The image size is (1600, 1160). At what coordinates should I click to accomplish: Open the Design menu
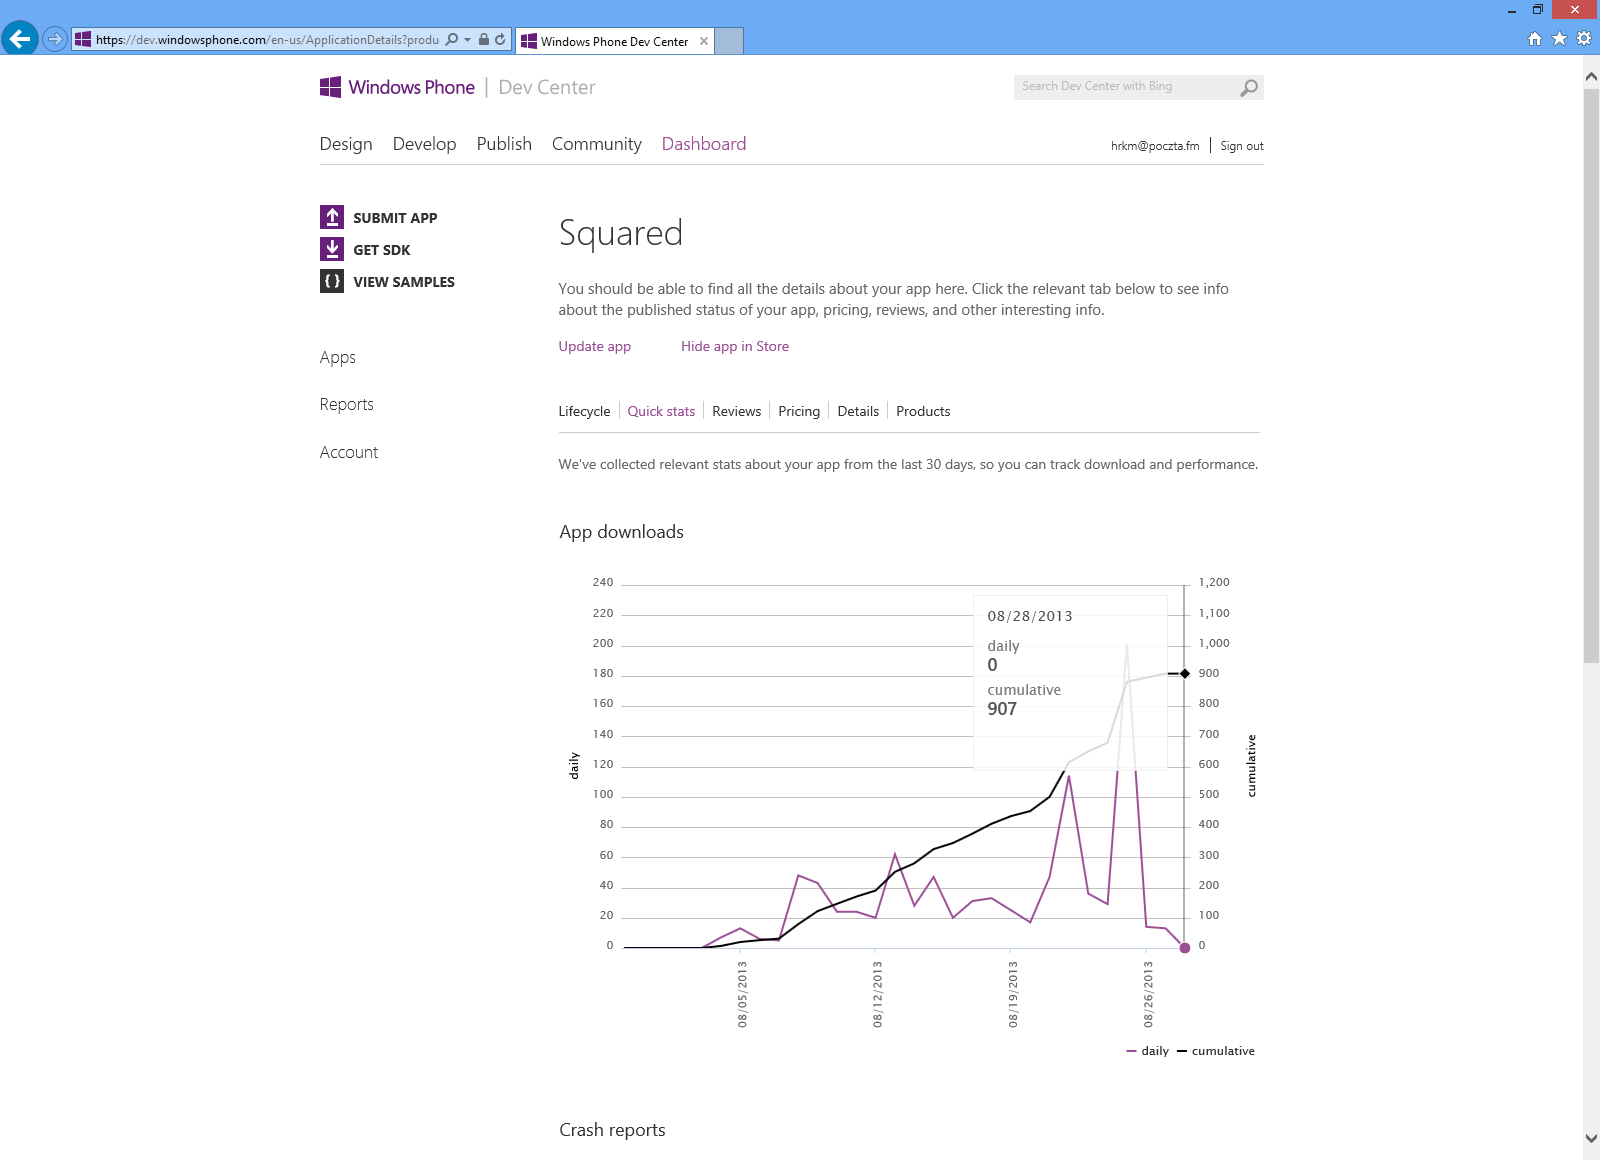[x=346, y=144]
